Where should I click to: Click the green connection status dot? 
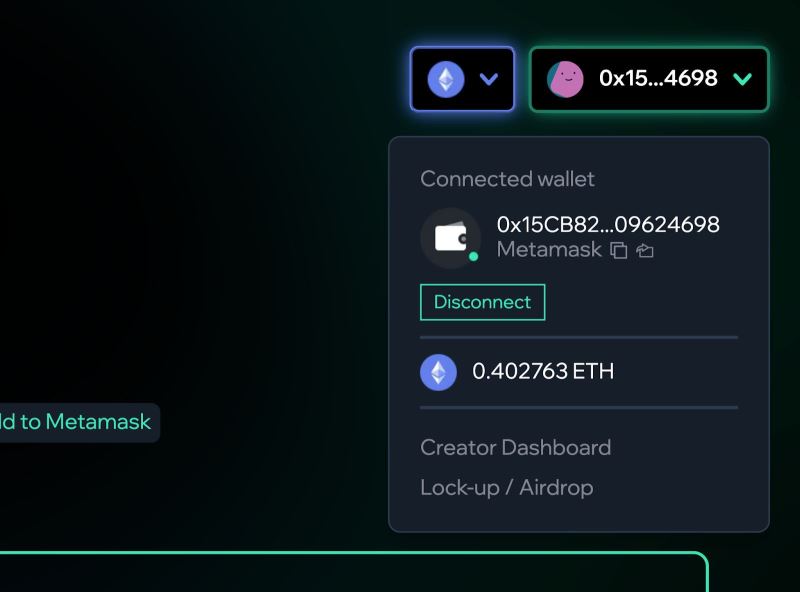tap(473, 256)
